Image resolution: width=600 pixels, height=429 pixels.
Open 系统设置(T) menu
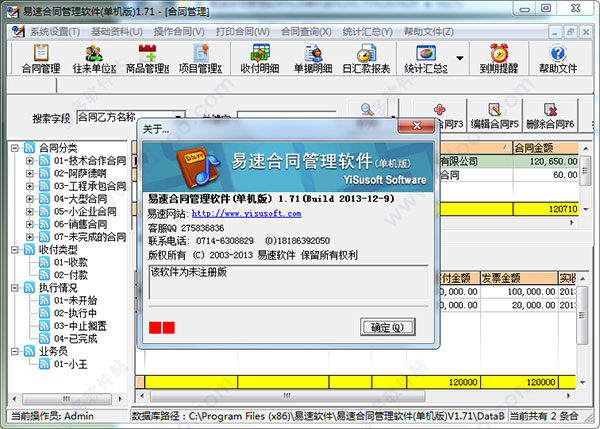click(55, 31)
